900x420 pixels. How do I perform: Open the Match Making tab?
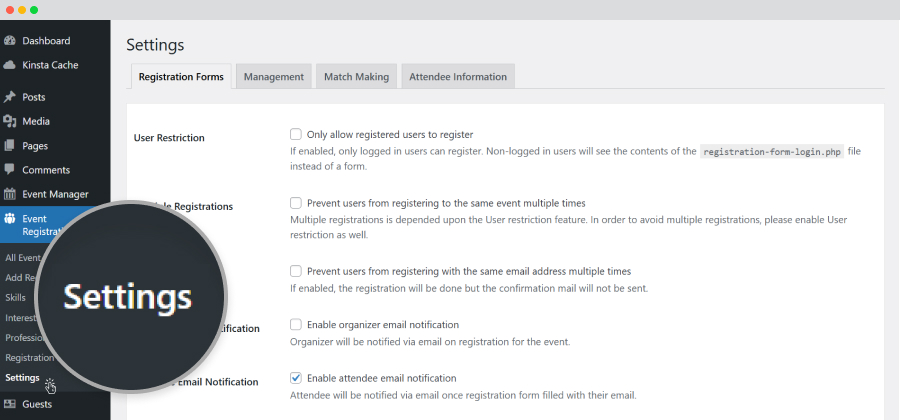(356, 76)
